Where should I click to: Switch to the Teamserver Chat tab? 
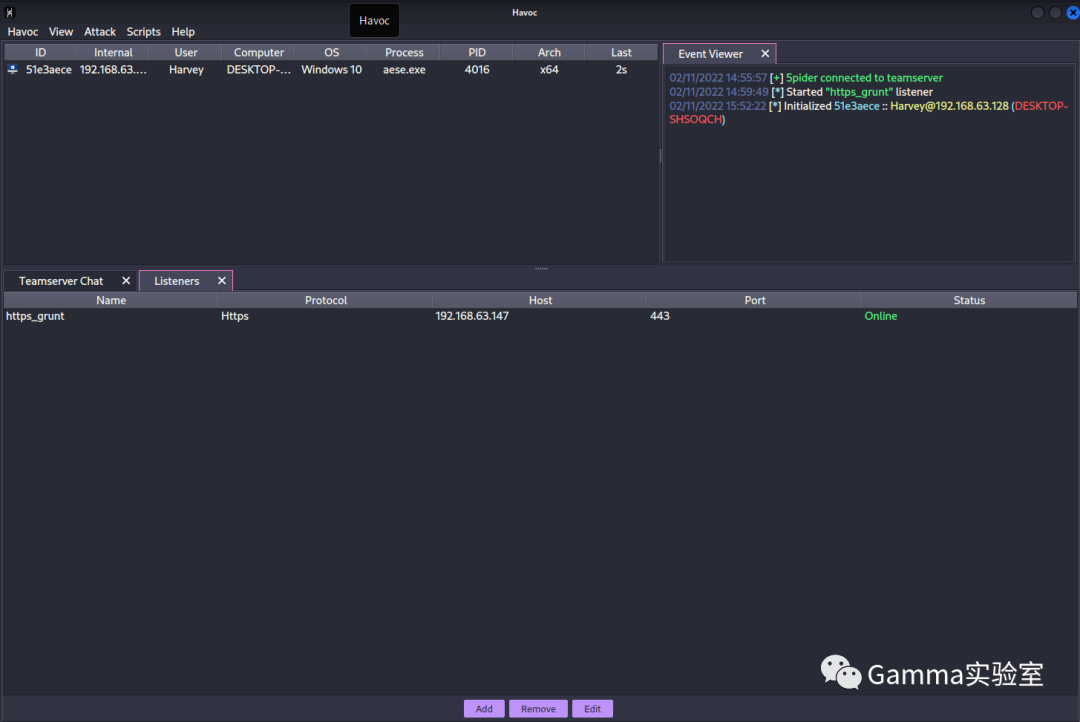pyautogui.click(x=61, y=281)
